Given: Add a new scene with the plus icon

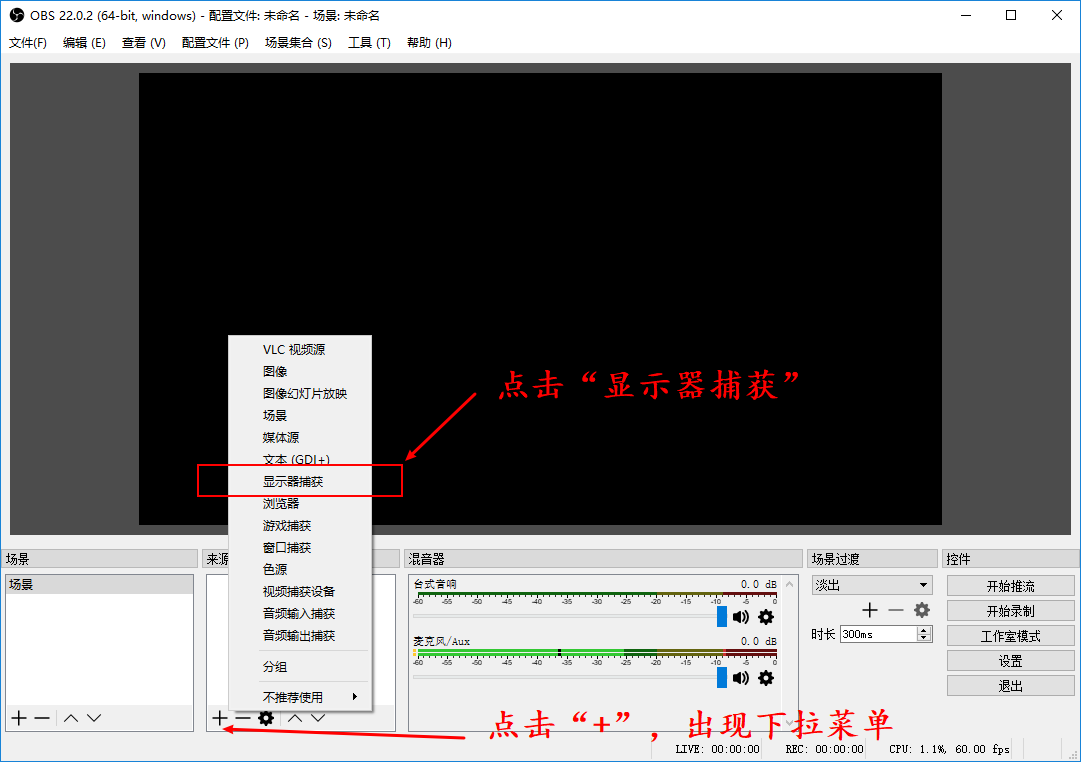Looking at the screenshot, I should point(19,718).
